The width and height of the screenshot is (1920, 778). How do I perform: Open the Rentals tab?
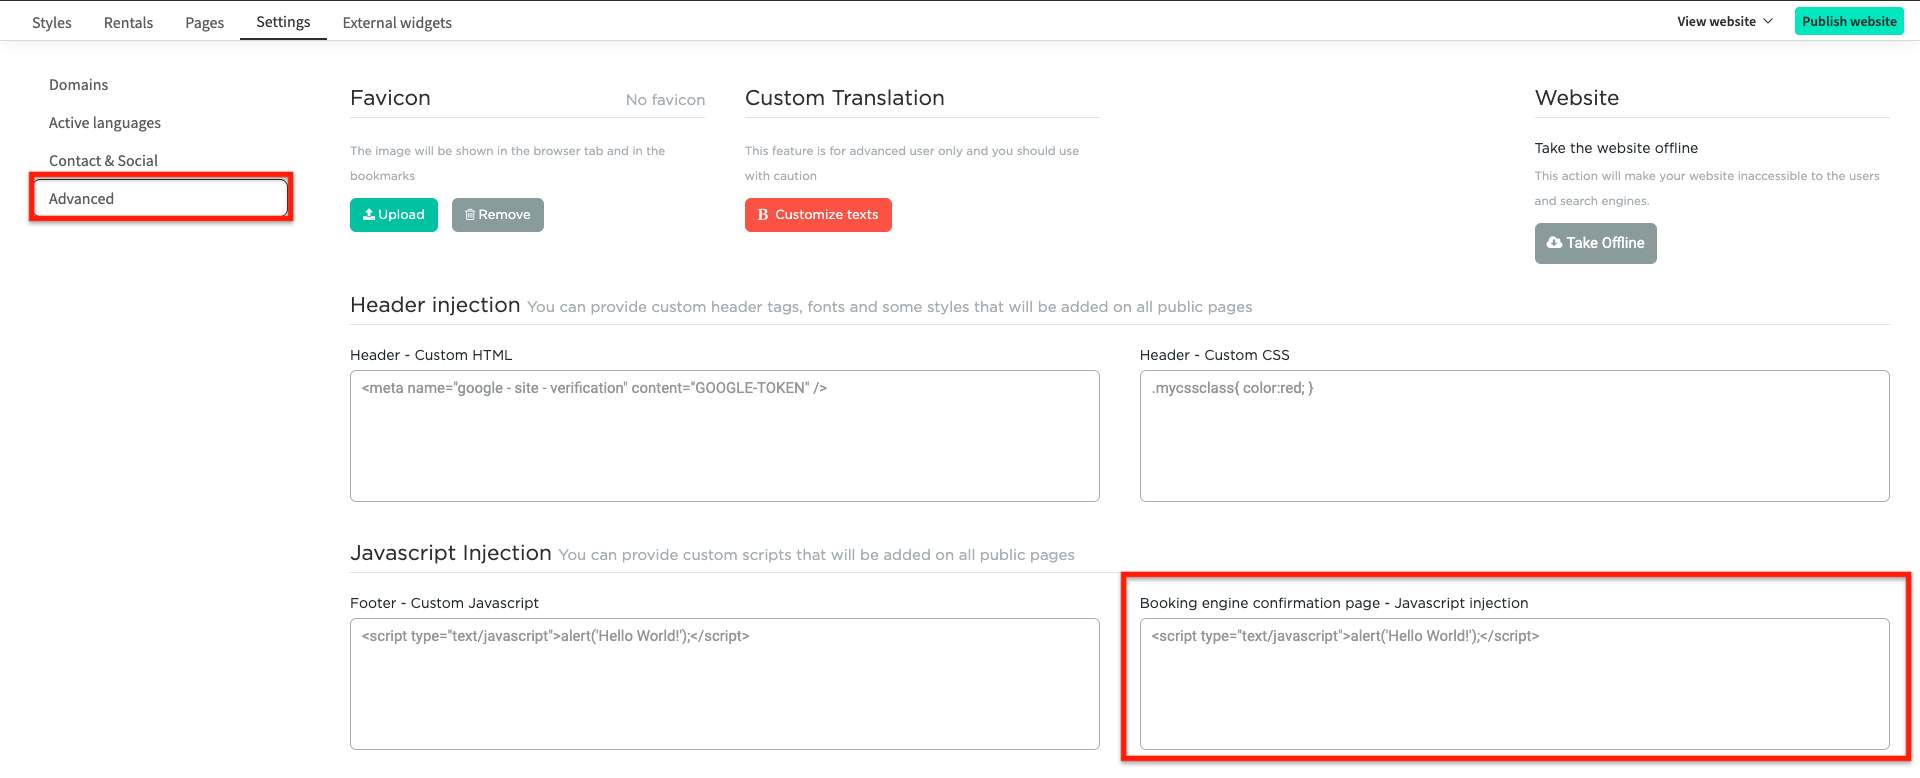coord(128,22)
